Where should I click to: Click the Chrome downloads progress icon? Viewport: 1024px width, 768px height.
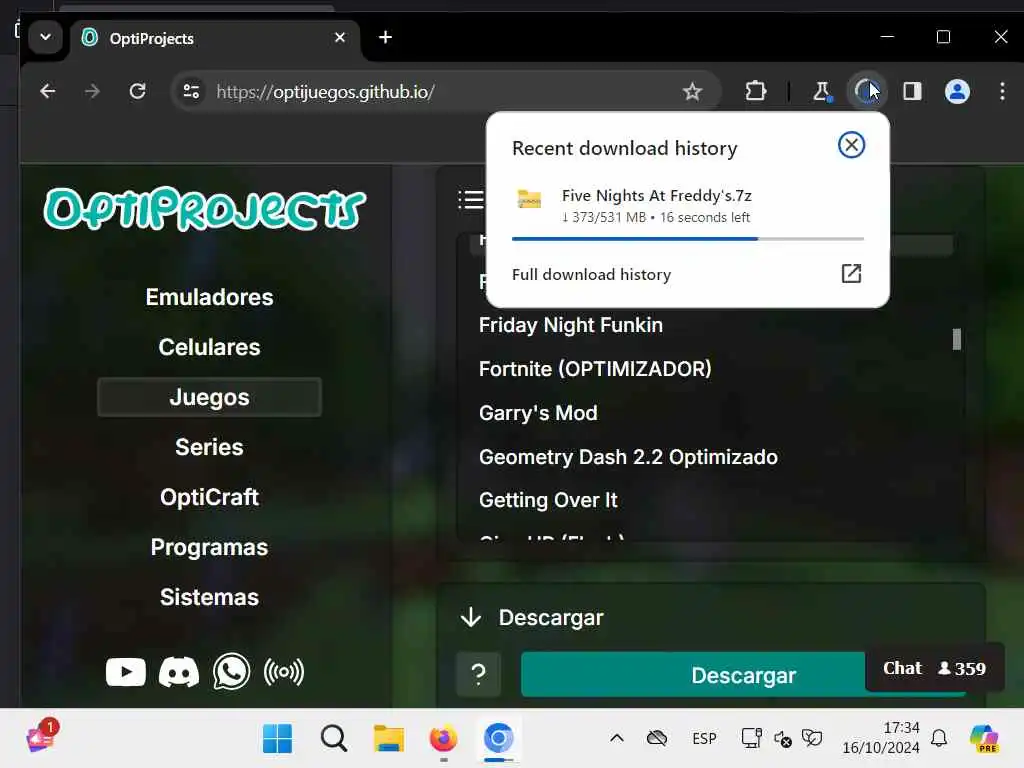867,91
